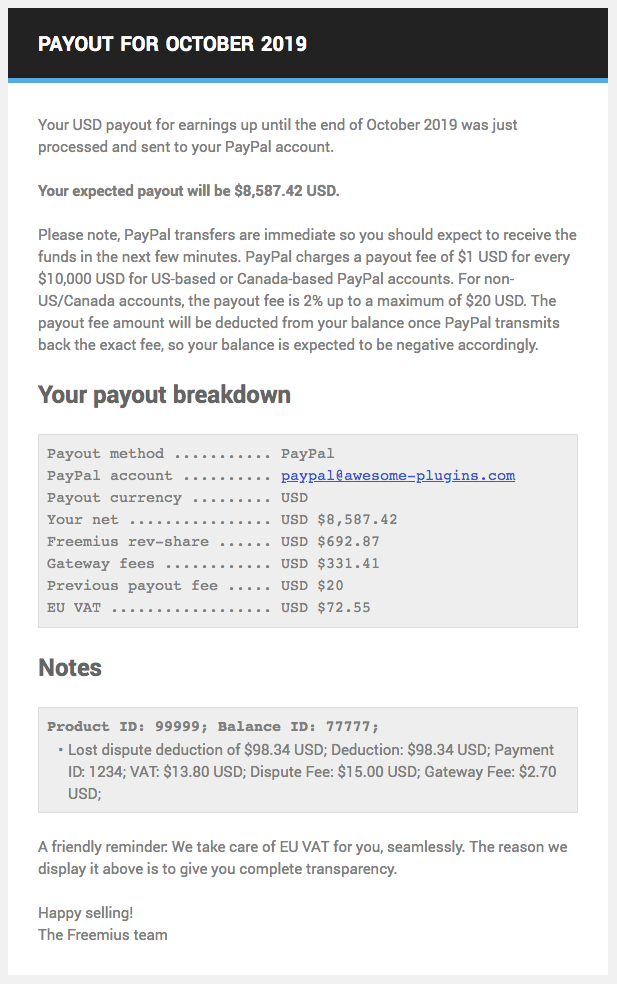The image size is (617, 984).
Task: Click the "Product ID: 99999; Balance ID: 77777" line
Action: pyautogui.click(x=213, y=727)
